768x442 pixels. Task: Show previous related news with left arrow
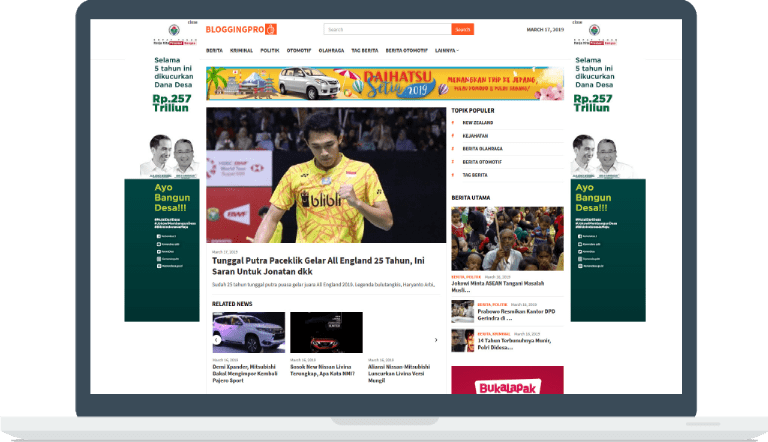pyautogui.click(x=217, y=340)
